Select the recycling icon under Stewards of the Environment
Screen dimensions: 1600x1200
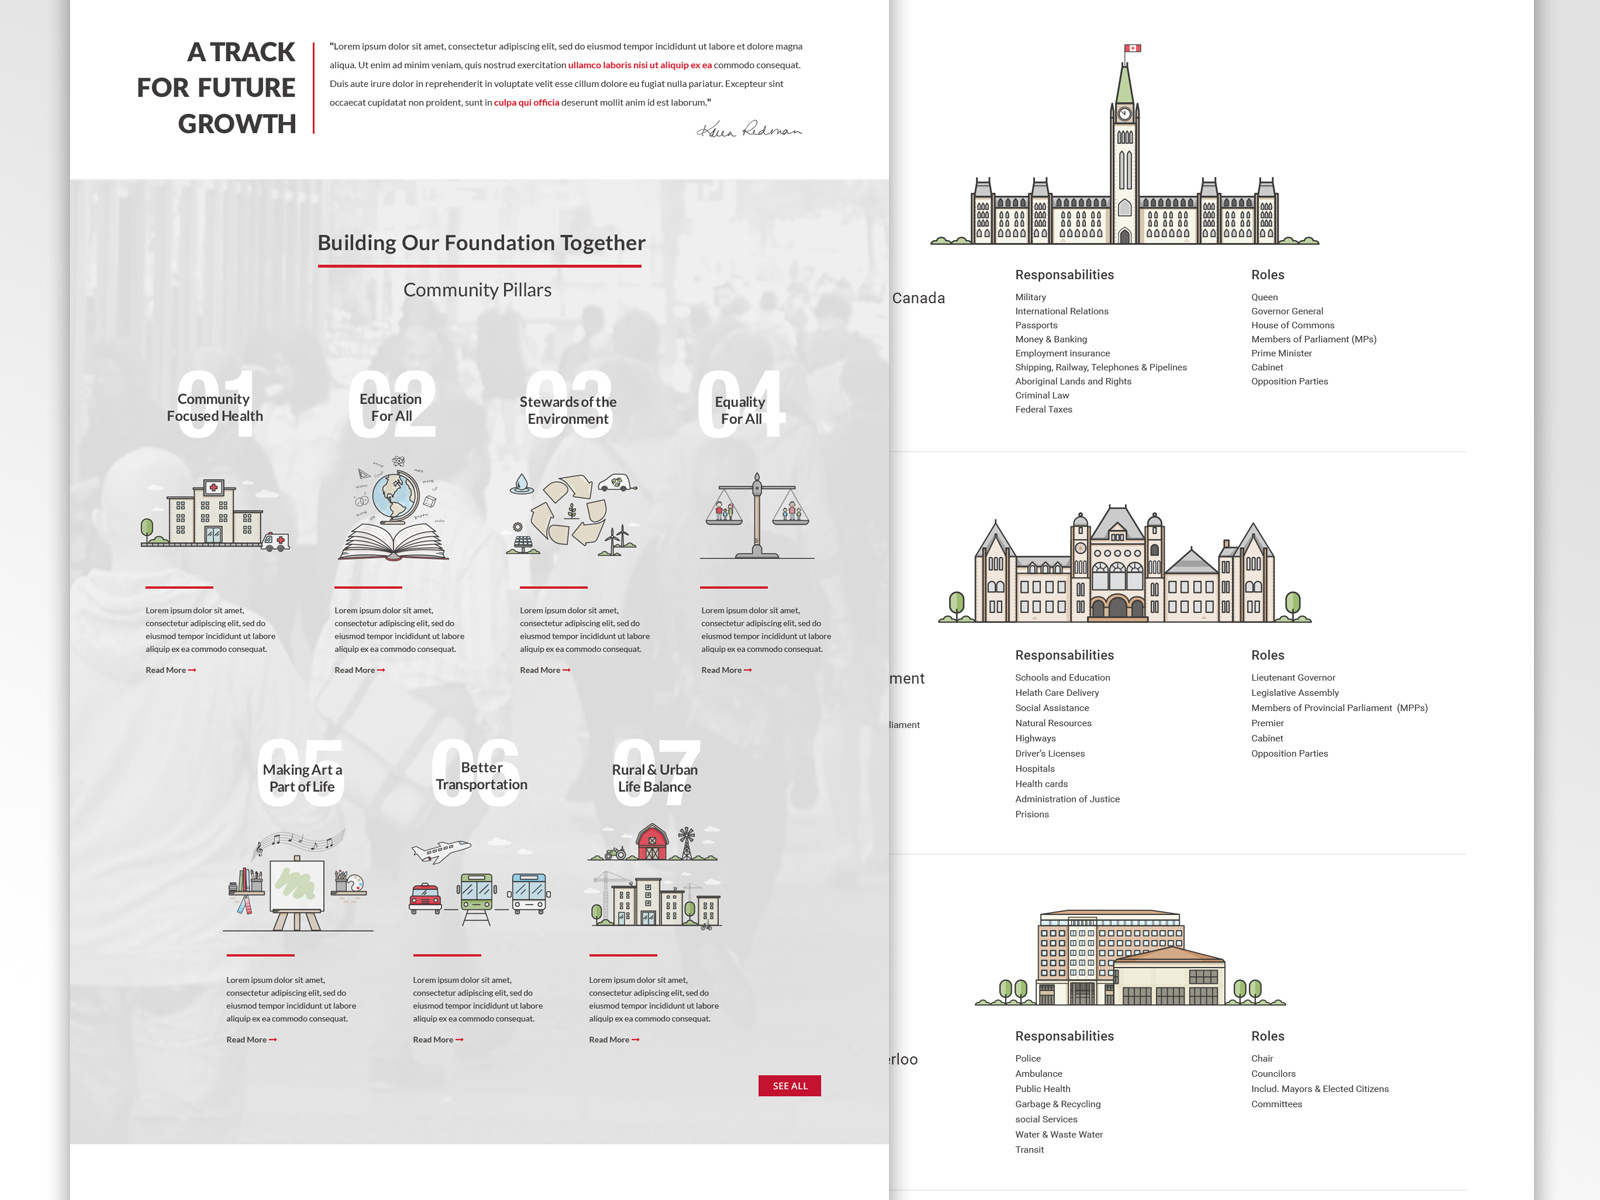(570, 512)
